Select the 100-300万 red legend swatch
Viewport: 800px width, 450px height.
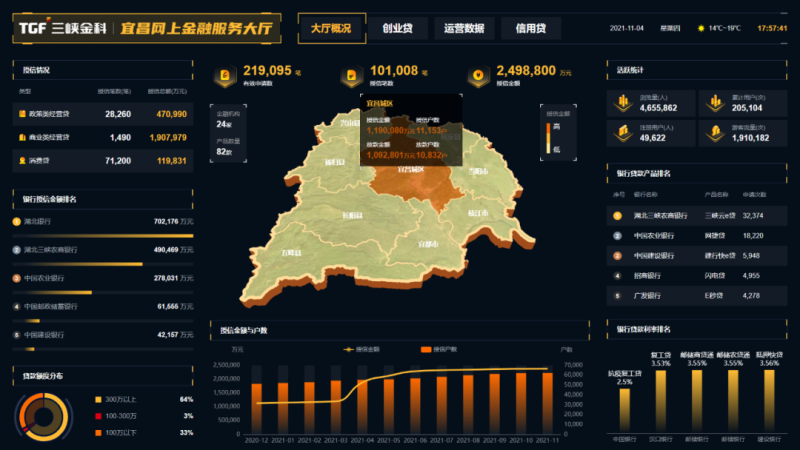coord(98,416)
